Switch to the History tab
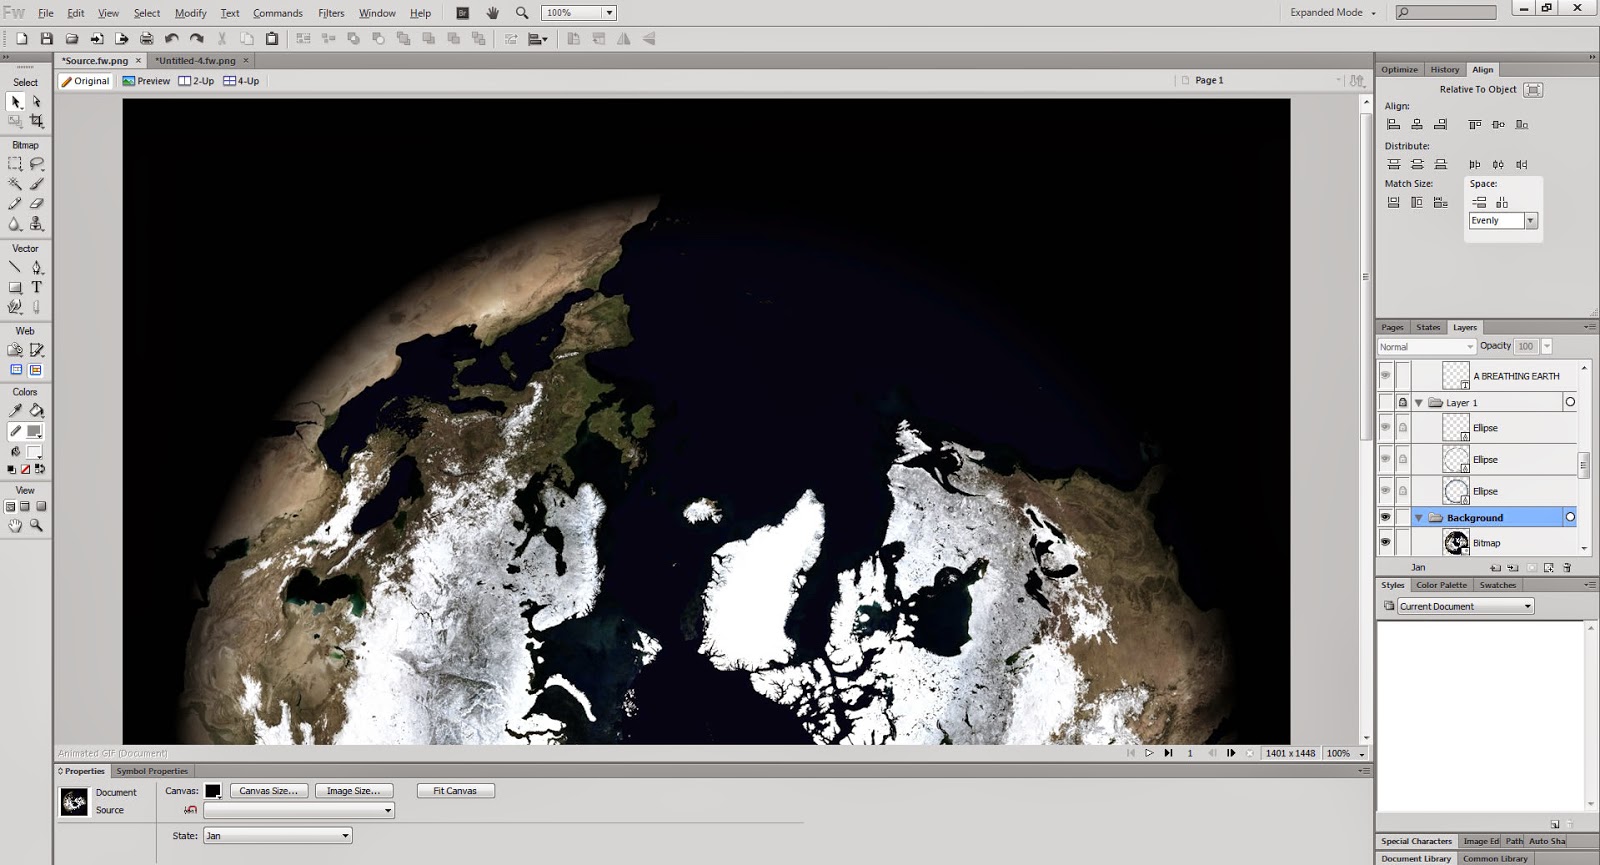 [1444, 70]
